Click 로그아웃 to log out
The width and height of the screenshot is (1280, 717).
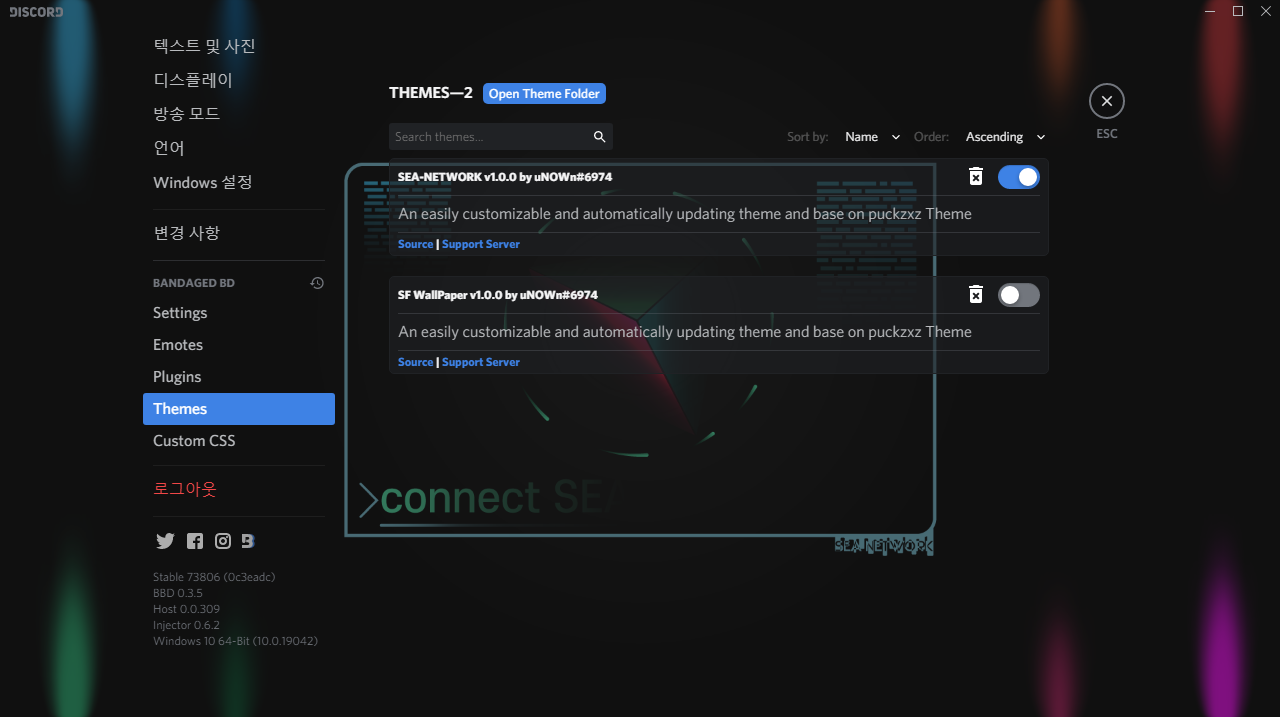coord(239,489)
